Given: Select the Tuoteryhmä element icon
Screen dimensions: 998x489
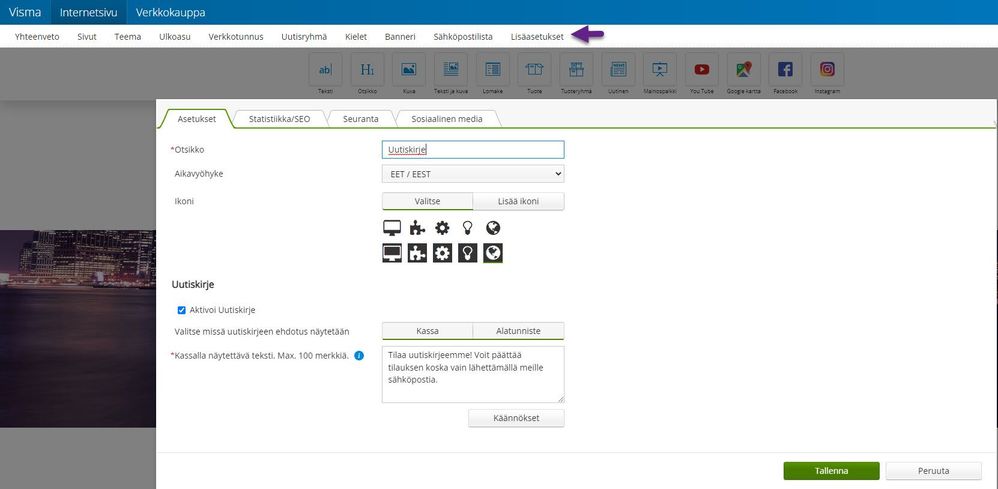Looking at the screenshot, I should click(577, 69).
